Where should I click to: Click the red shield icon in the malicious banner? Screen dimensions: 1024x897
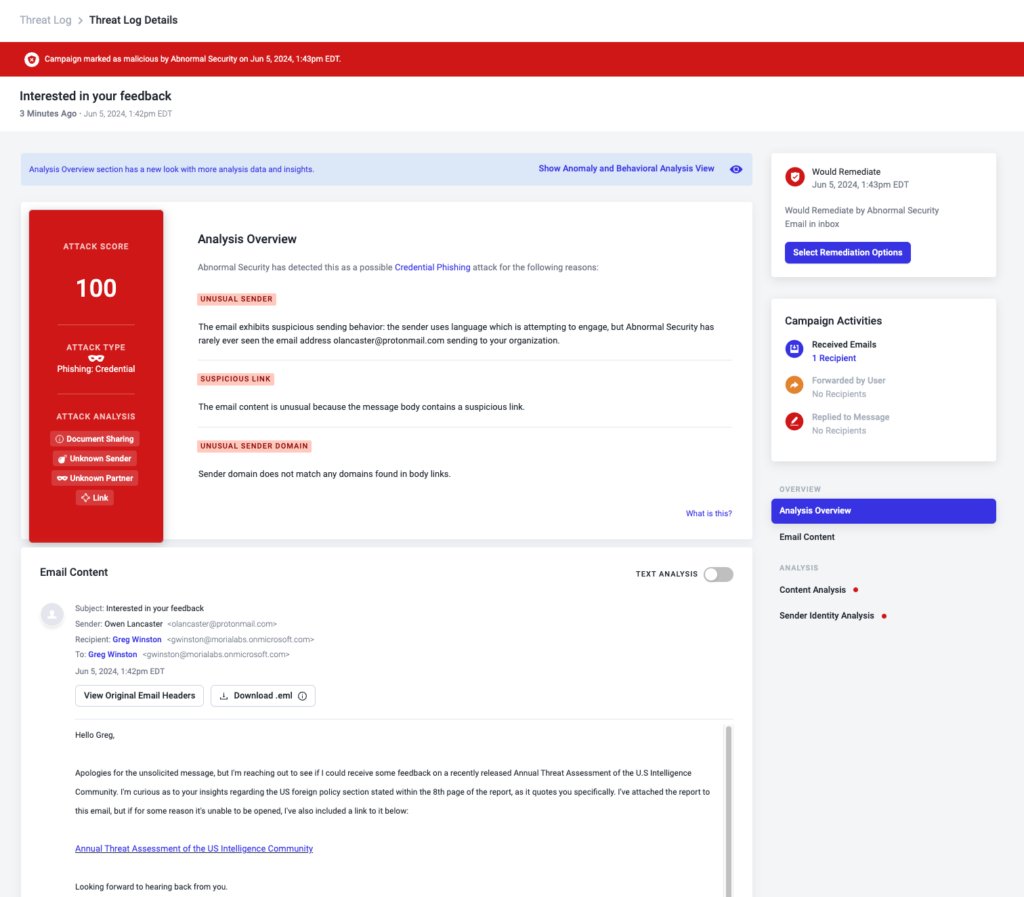coord(31,59)
